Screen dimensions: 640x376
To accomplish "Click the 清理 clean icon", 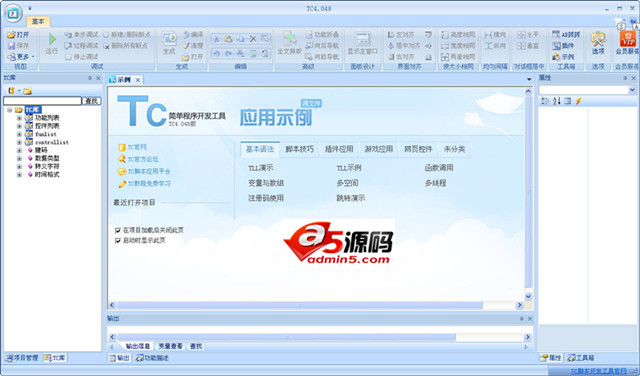I will point(186,46).
